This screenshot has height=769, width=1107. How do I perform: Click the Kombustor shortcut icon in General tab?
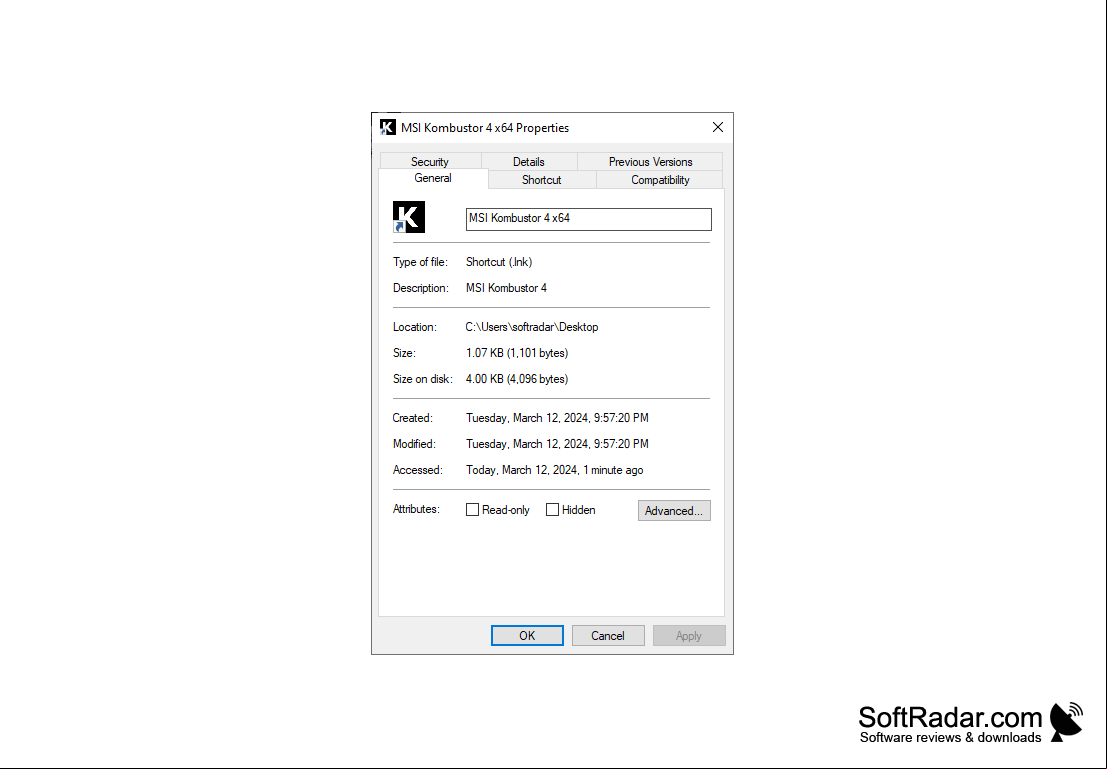(x=409, y=217)
